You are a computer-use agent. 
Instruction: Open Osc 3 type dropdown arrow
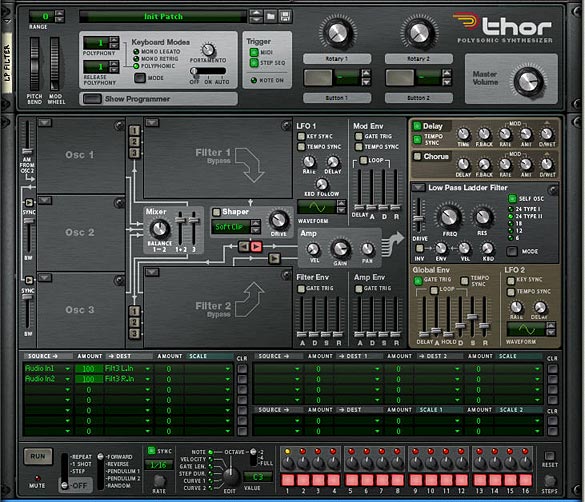(x=45, y=277)
